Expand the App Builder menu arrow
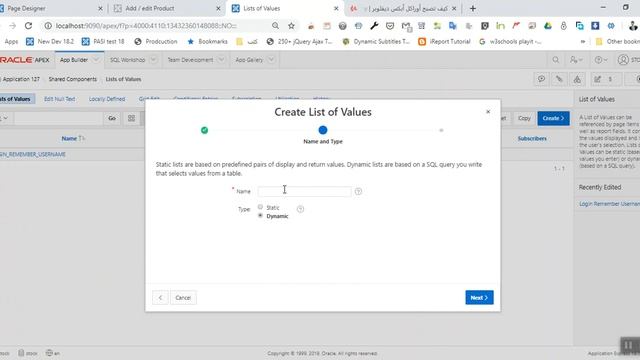The width and height of the screenshot is (640, 360). pyautogui.click(x=96, y=60)
